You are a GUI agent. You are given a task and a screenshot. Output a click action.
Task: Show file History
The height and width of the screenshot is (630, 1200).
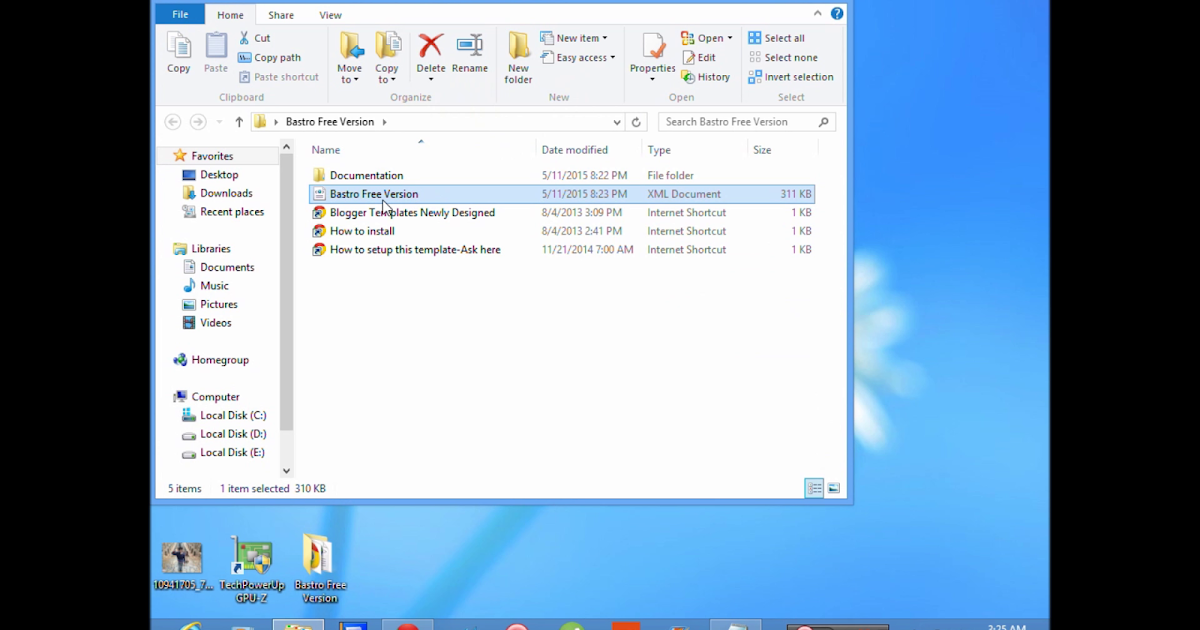(x=706, y=77)
